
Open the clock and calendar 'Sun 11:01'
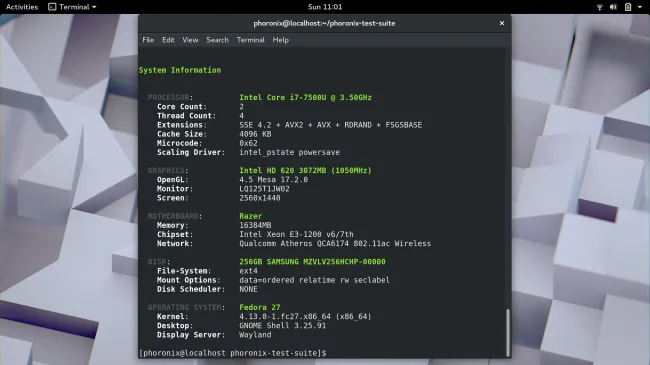pyautogui.click(x=325, y=7)
